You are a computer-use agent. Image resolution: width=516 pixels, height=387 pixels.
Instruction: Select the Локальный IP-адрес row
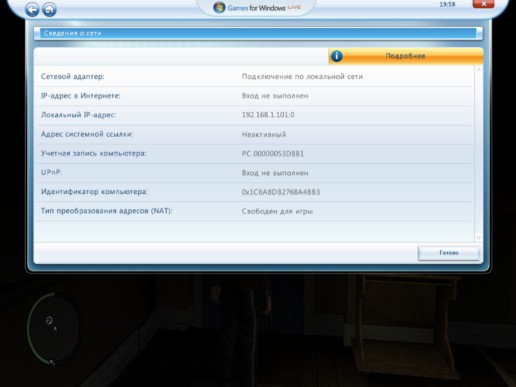pos(254,115)
